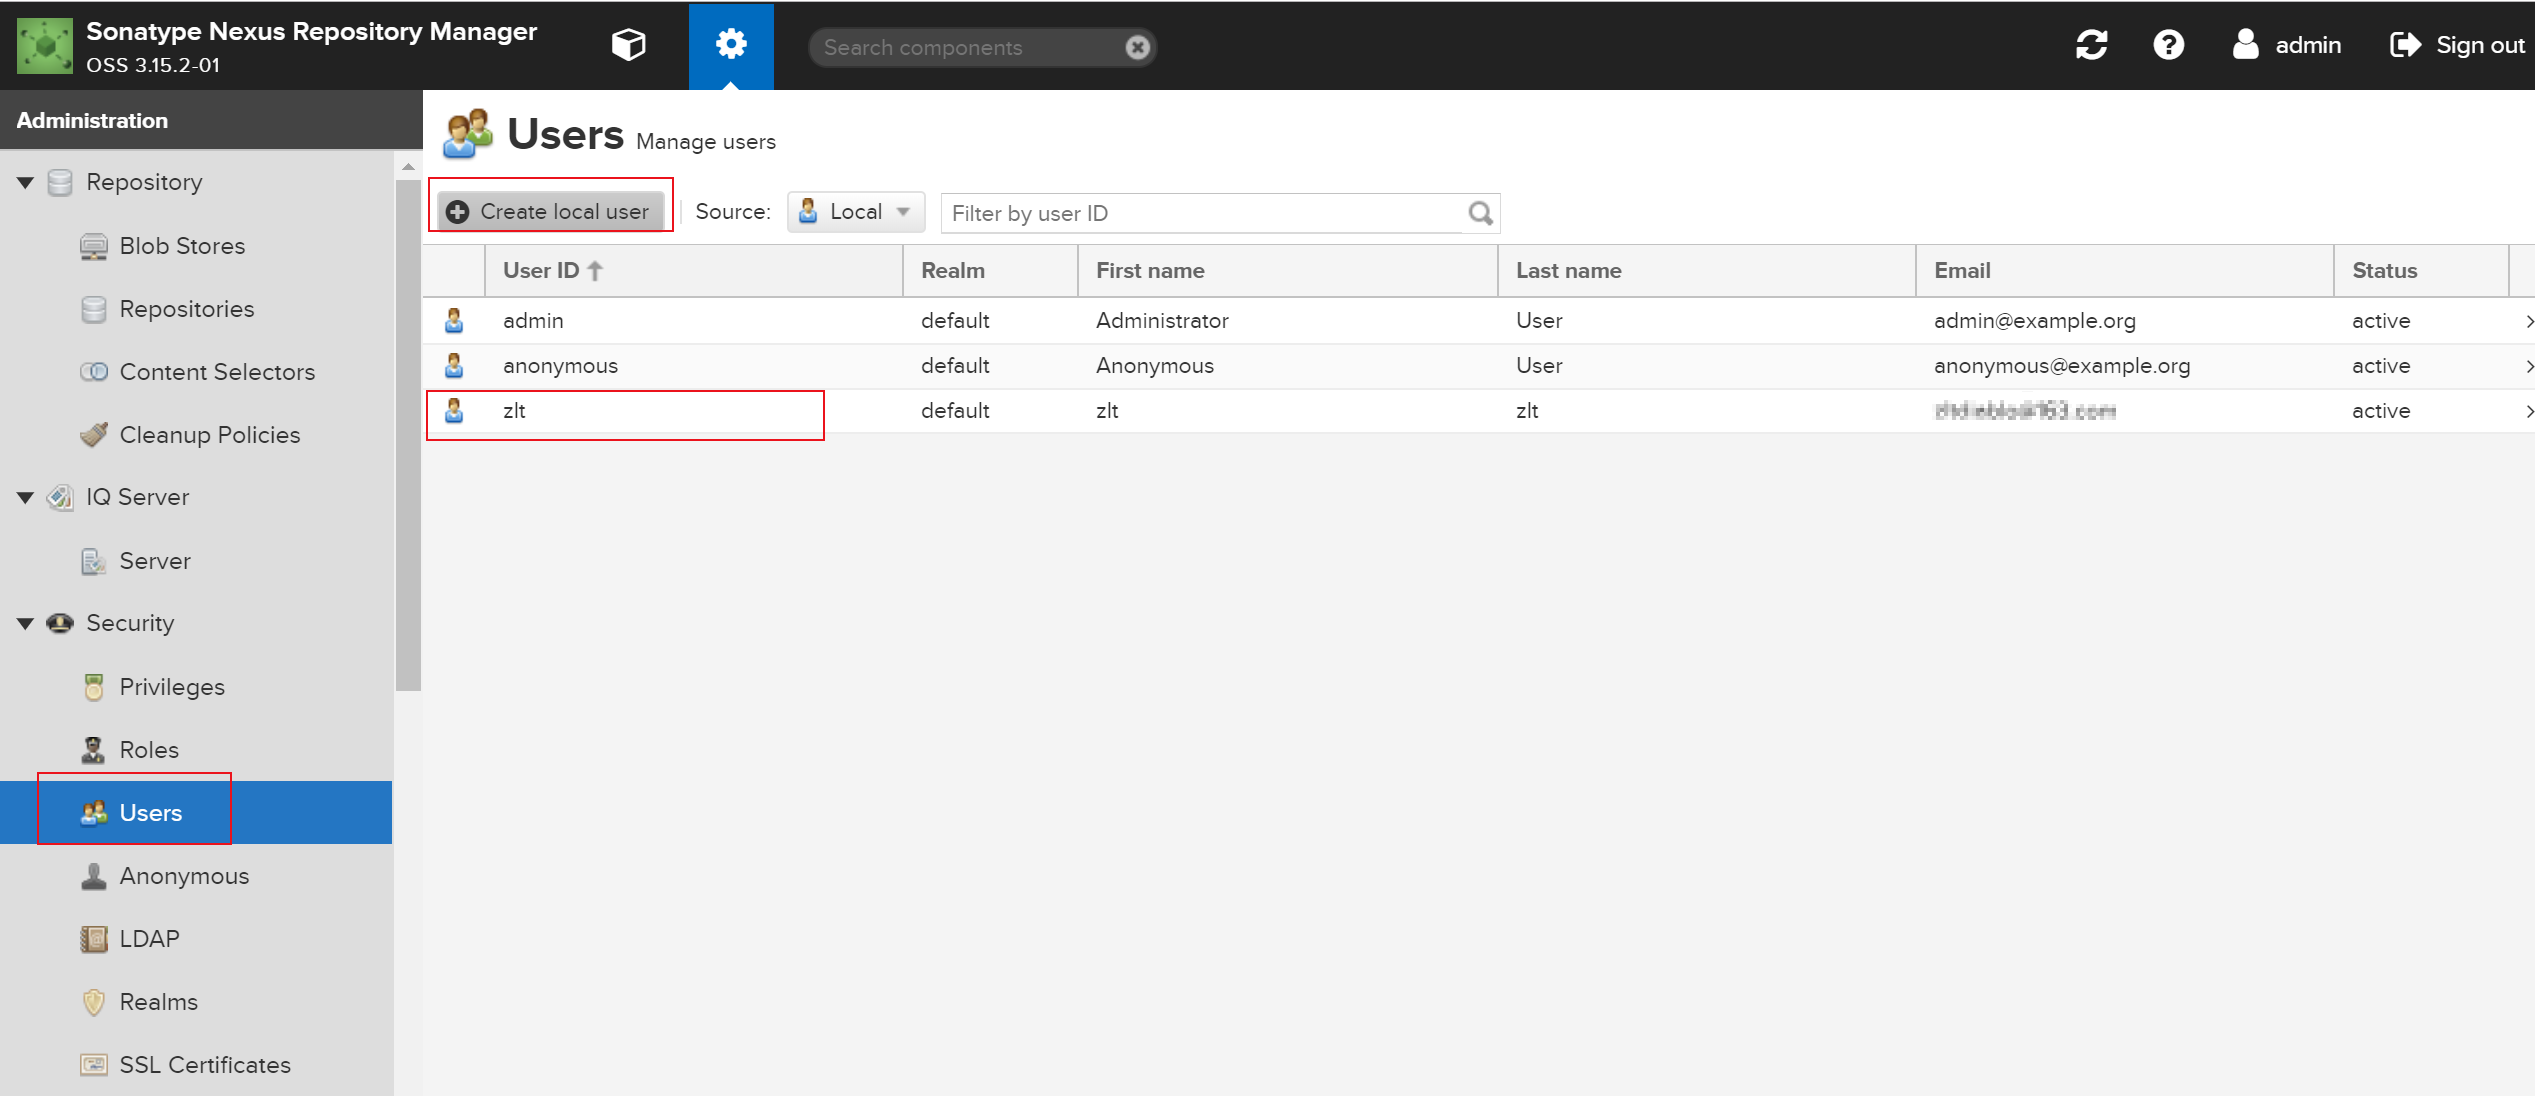Screen dimensions: 2535x1096
Task: Collapse the Repository tree section
Action: pyautogui.click(x=26, y=183)
